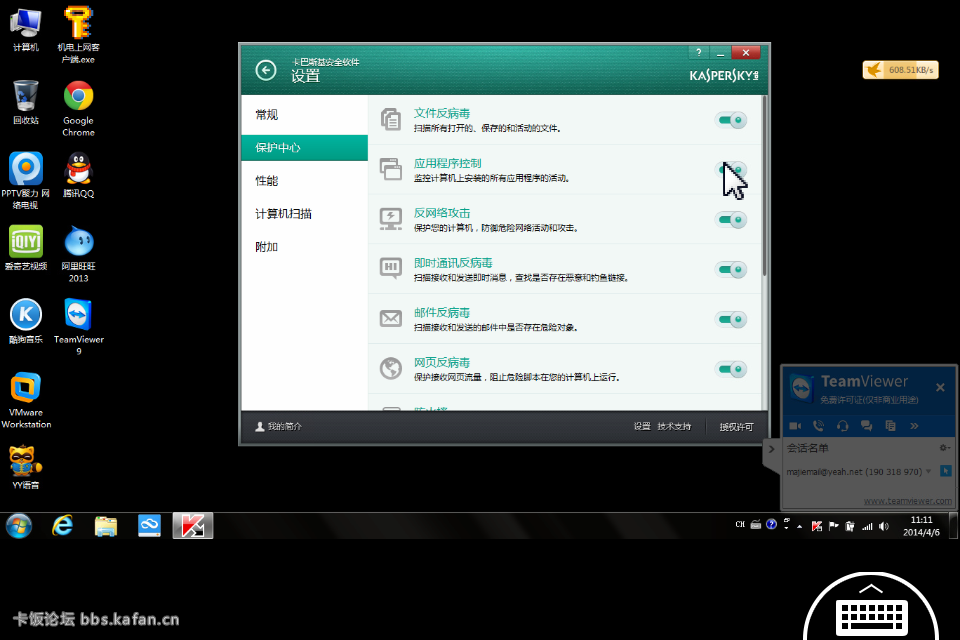Screen dimensions: 960x640
Task: Collapse the TeamViewer panel with side arrow
Action: (x=771, y=449)
